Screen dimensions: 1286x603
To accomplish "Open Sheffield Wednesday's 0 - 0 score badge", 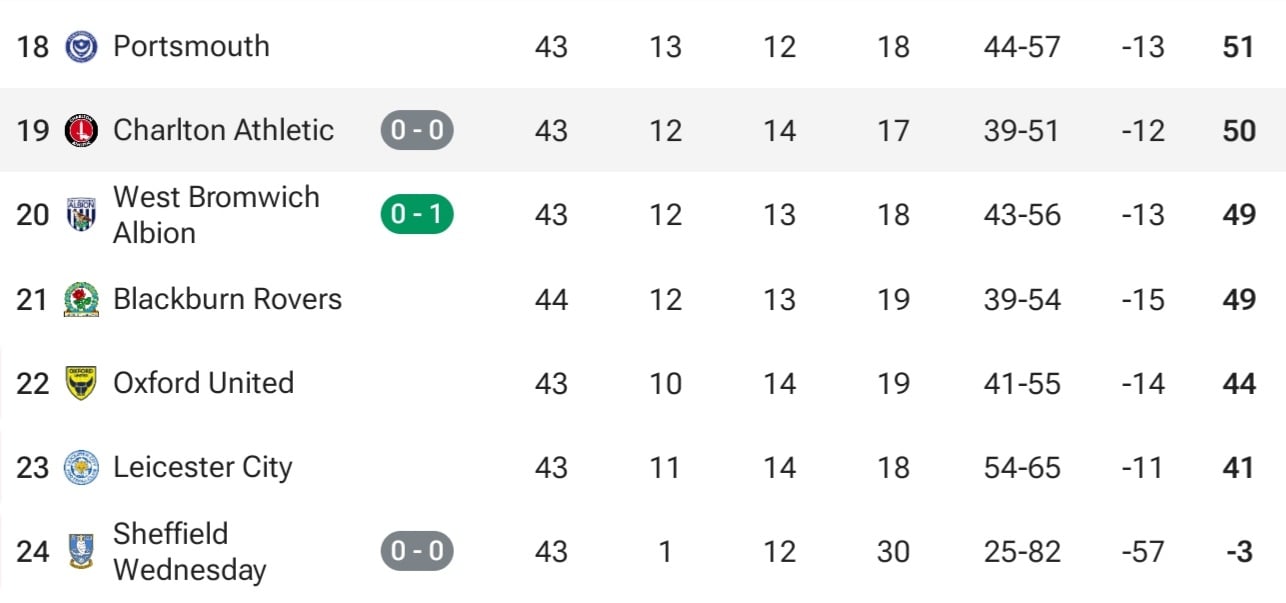I will [x=417, y=550].
